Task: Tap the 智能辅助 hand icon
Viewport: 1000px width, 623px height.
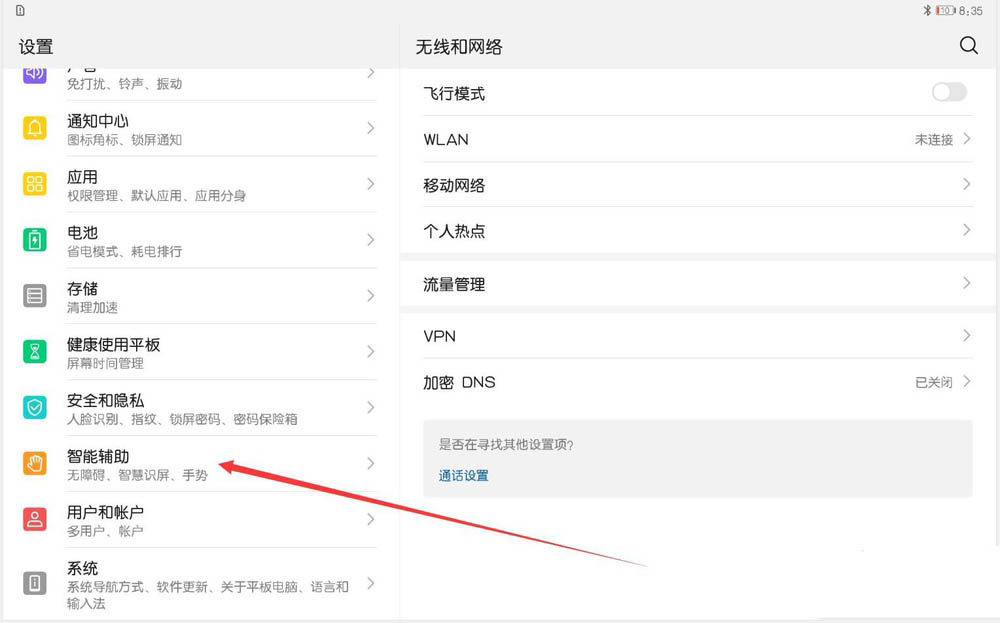Action: (33, 463)
